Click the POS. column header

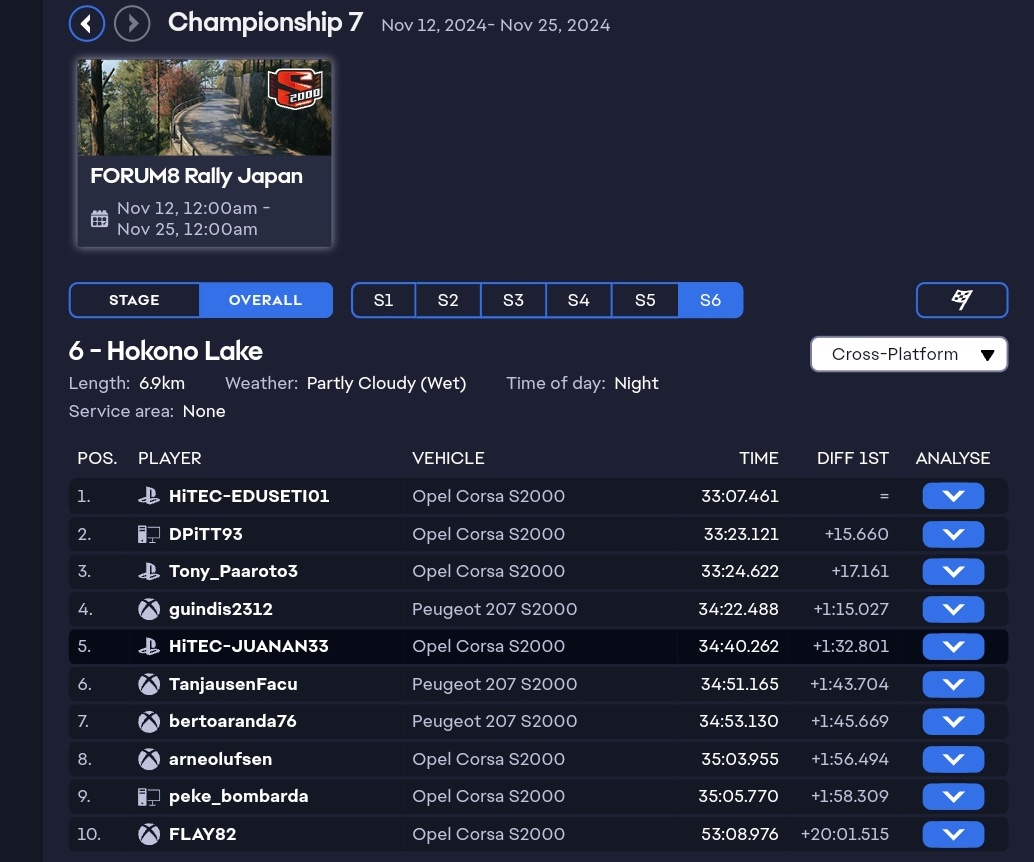click(x=97, y=458)
